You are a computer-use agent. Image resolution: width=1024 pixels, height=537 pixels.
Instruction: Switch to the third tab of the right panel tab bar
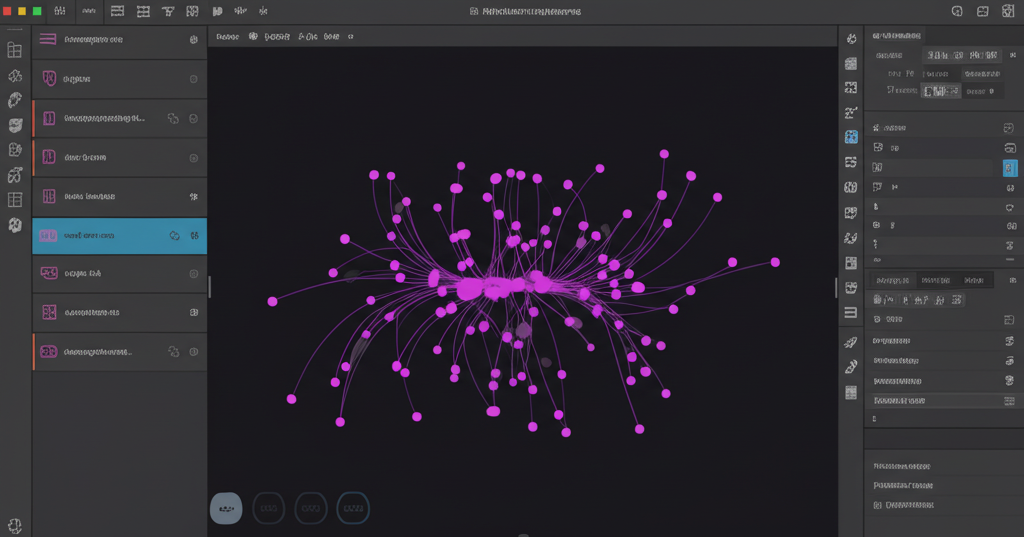pos(974,280)
